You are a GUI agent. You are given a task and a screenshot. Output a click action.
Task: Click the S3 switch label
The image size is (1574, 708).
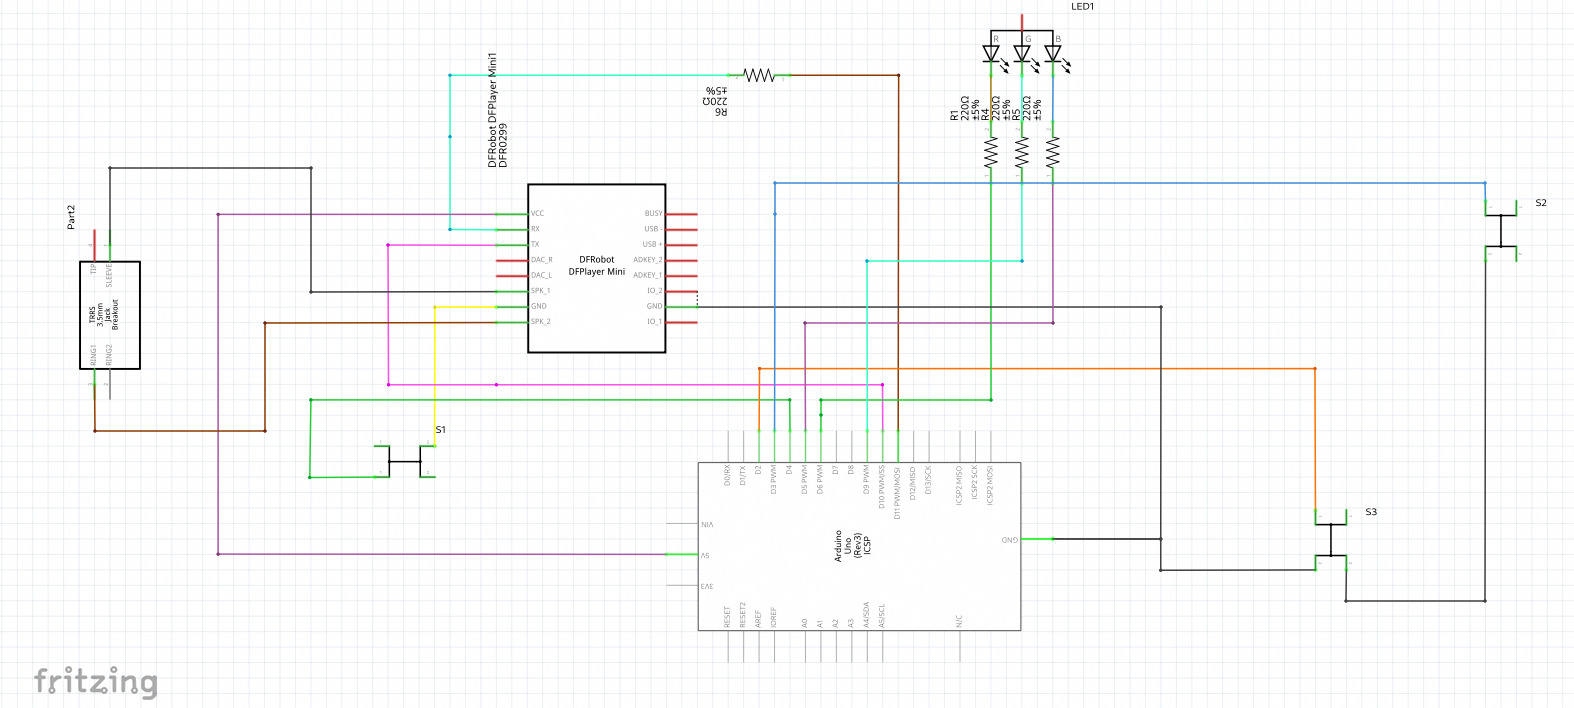(x=1371, y=512)
